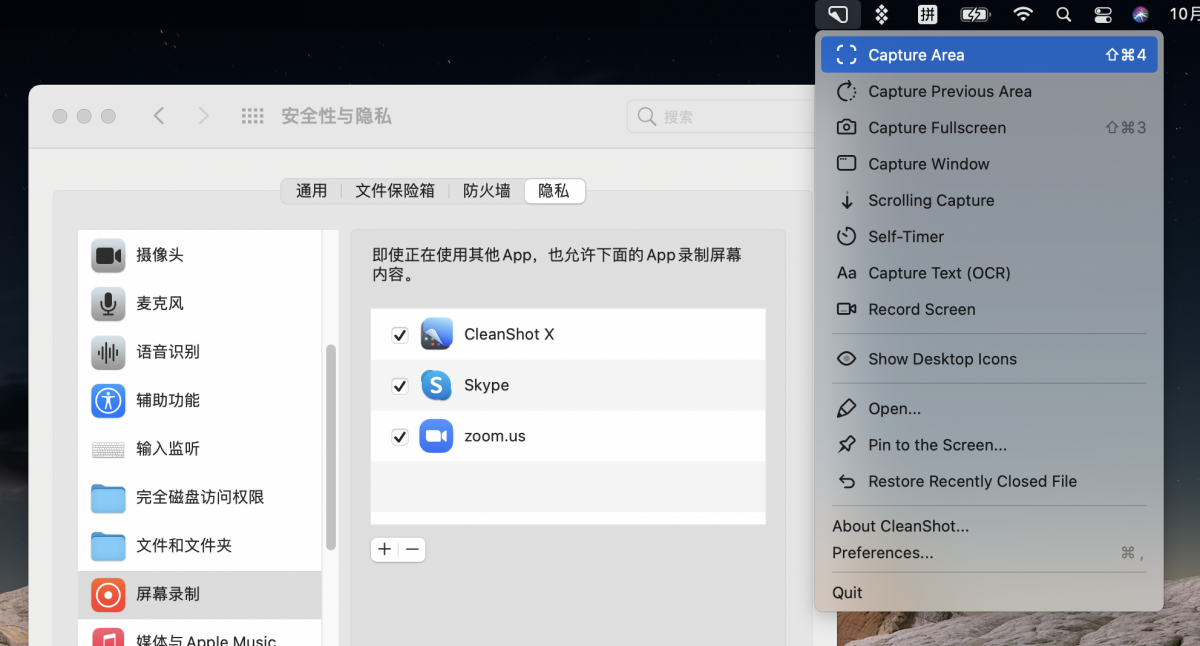Open Preferences... from CleanShot menu
Viewport: 1200px width, 646px height.
(x=883, y=553)
